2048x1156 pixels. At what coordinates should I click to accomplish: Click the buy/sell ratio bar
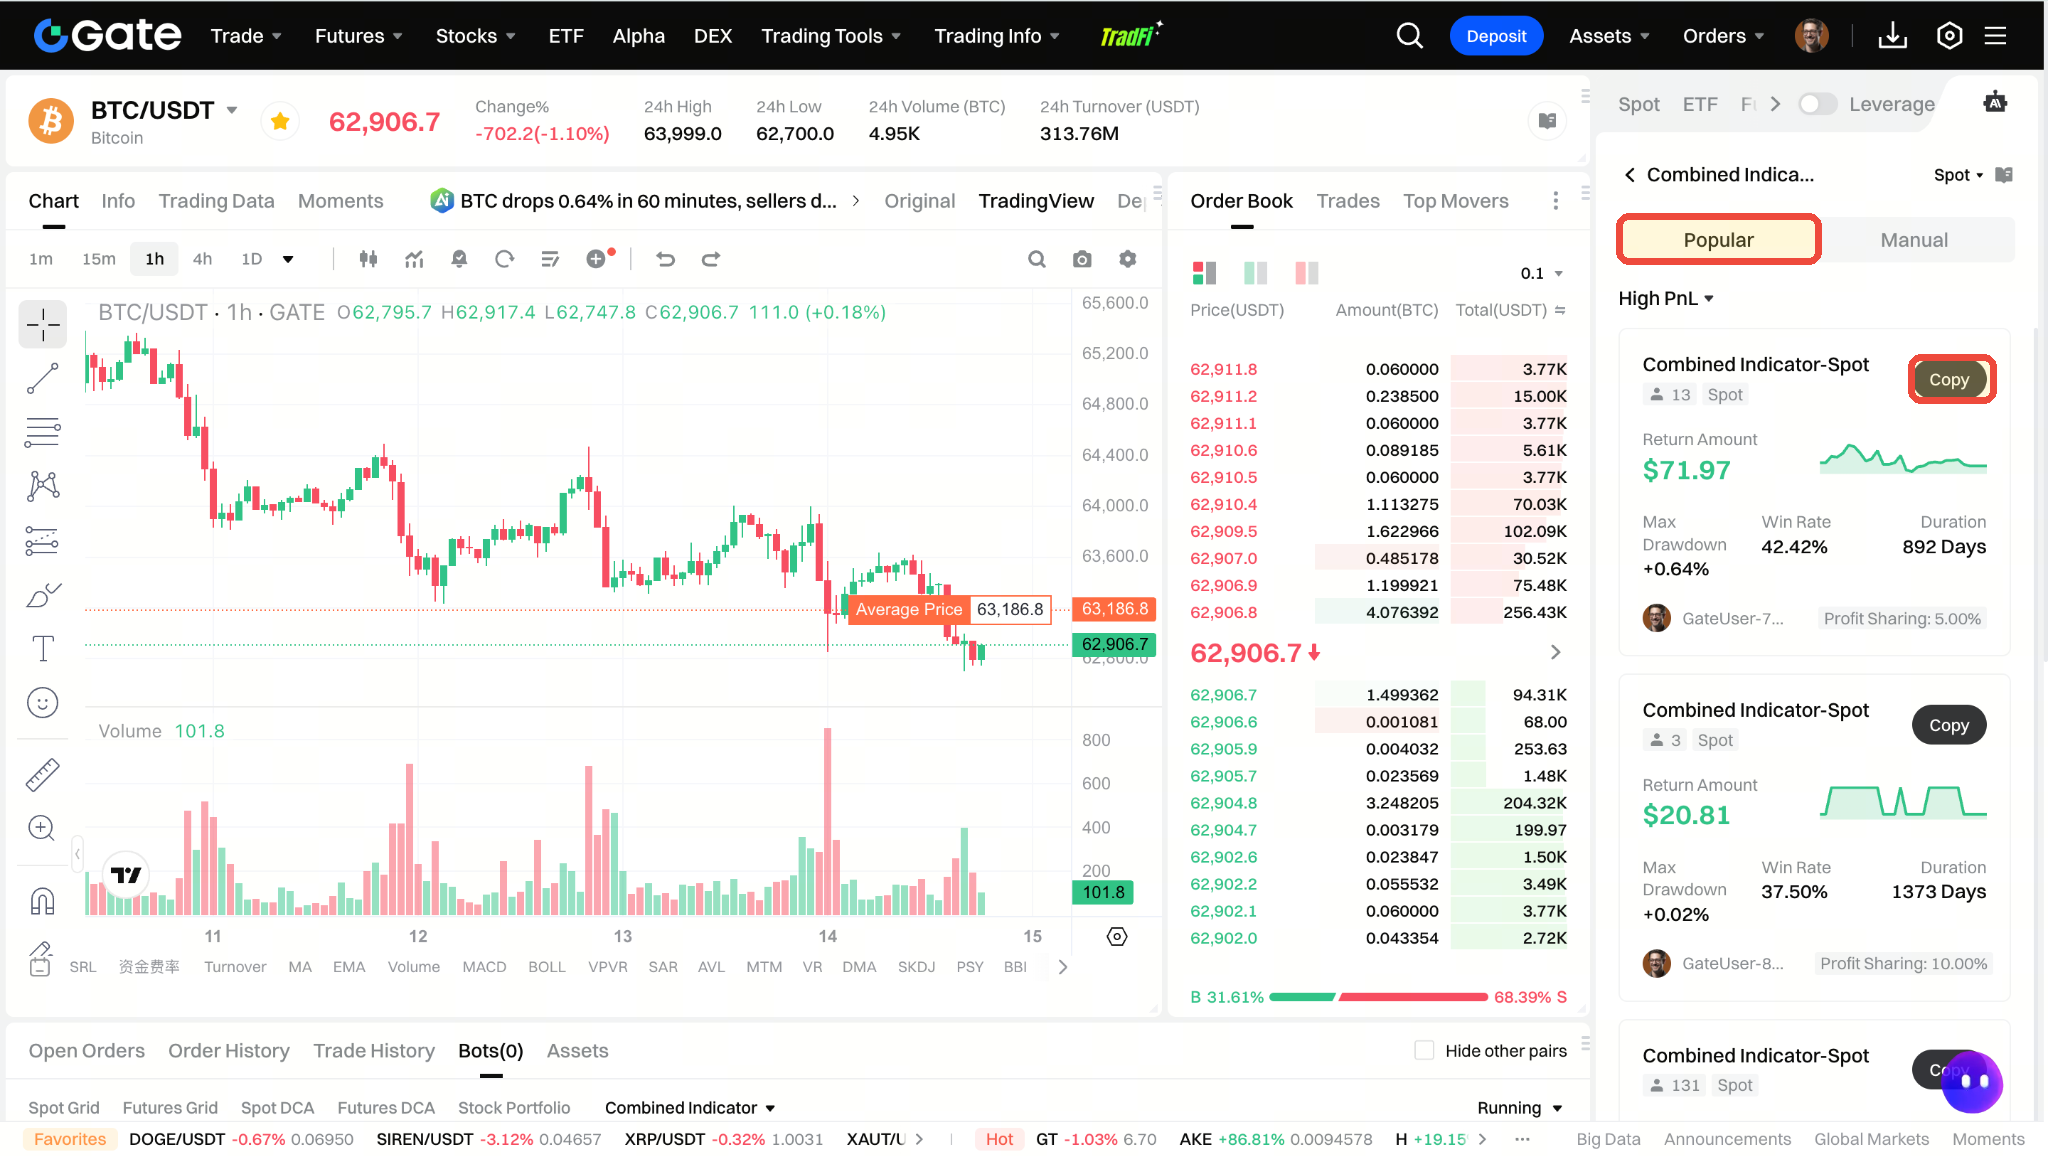1378,997
